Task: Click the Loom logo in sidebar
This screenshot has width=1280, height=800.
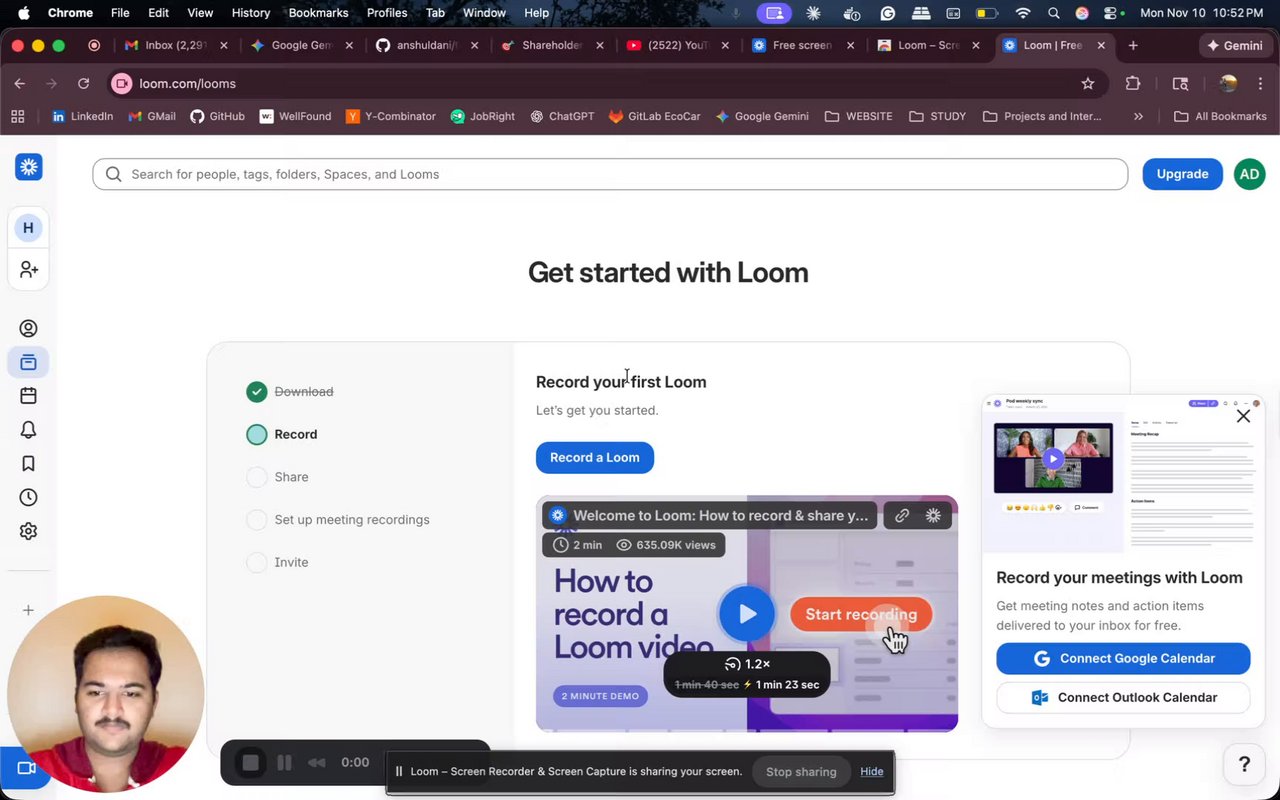Action: [29, 167]
